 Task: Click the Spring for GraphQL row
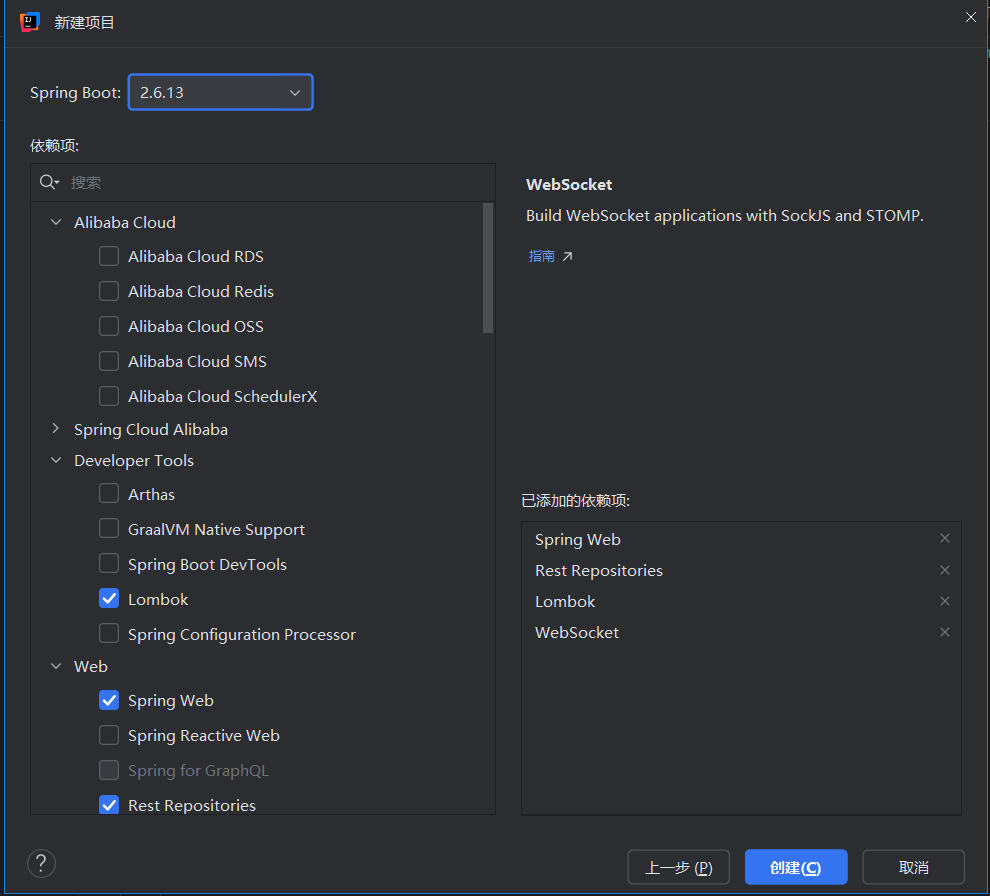click(198, 770)
